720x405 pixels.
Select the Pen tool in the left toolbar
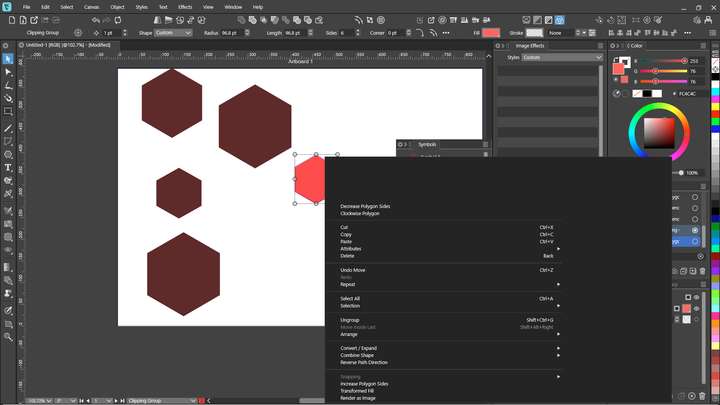[x=8, y=86]
